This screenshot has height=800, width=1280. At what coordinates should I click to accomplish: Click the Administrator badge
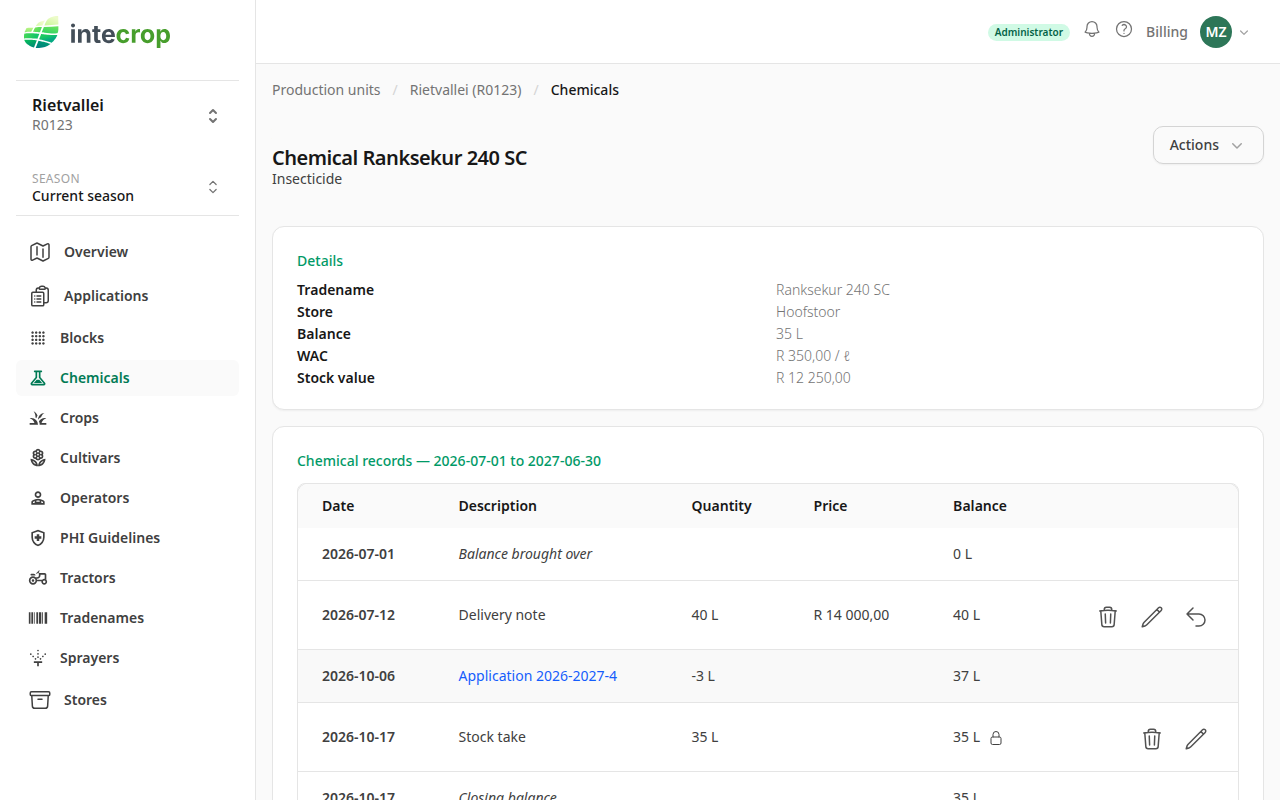pyautogui.click(x=1029, y=32)
